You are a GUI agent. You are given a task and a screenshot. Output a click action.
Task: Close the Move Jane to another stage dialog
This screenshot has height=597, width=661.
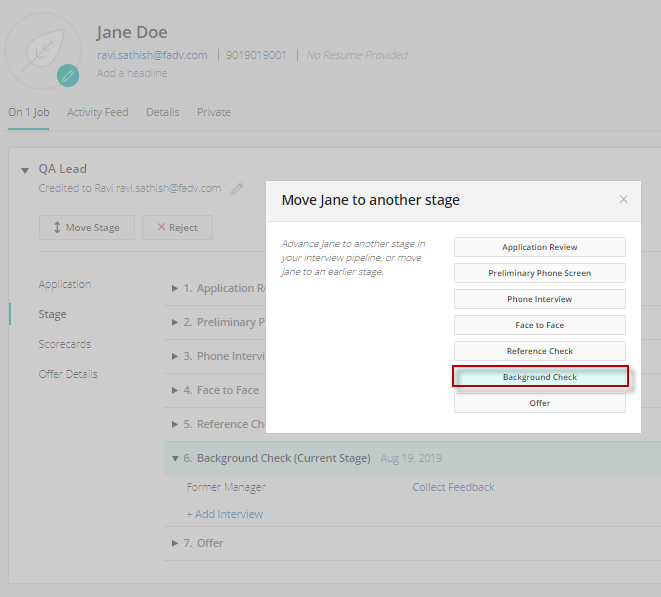tap(623, 199)
